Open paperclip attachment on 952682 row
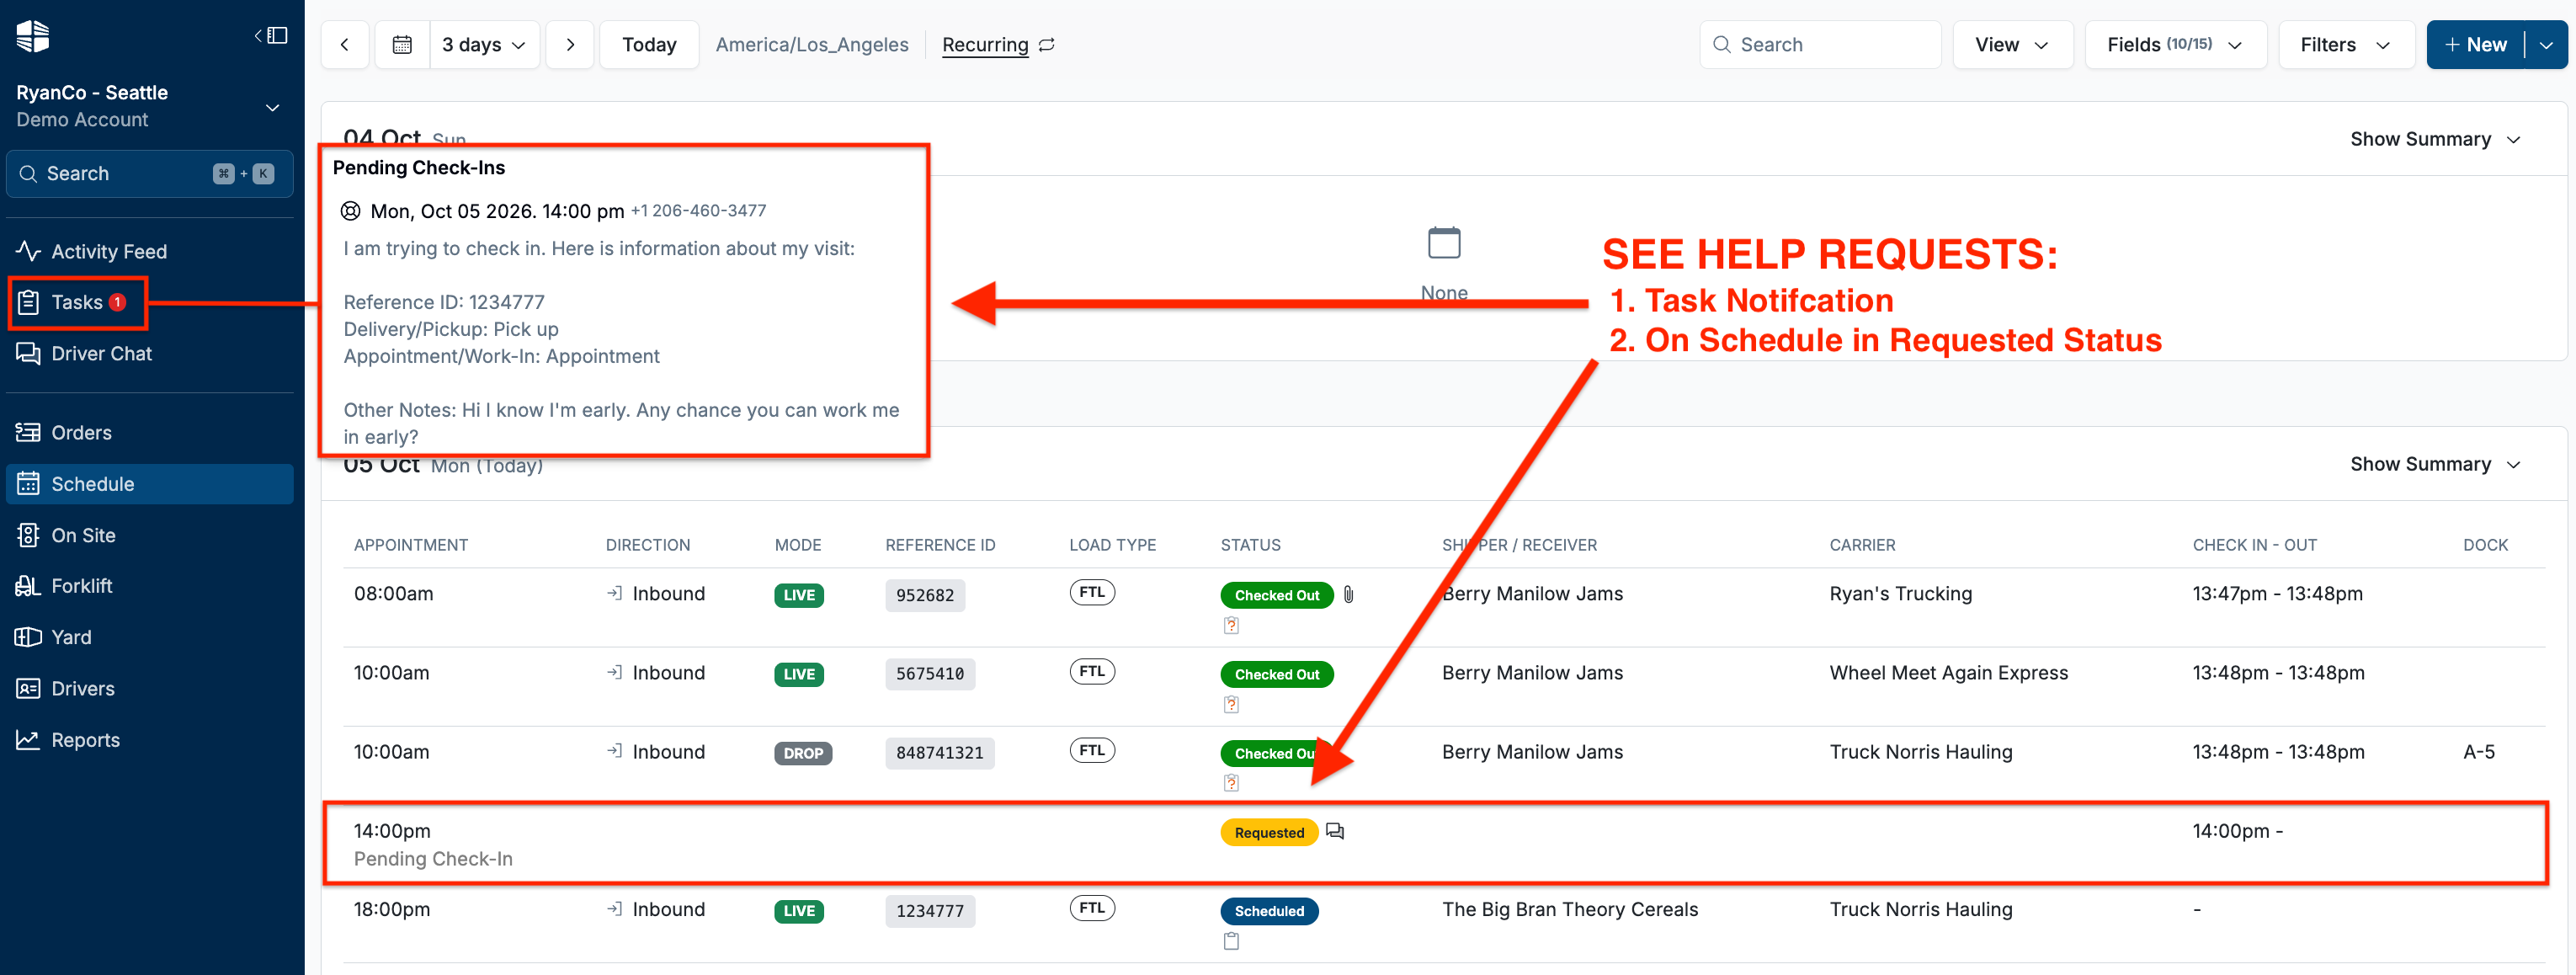The image size is (2576, 975). [1348, 595]
